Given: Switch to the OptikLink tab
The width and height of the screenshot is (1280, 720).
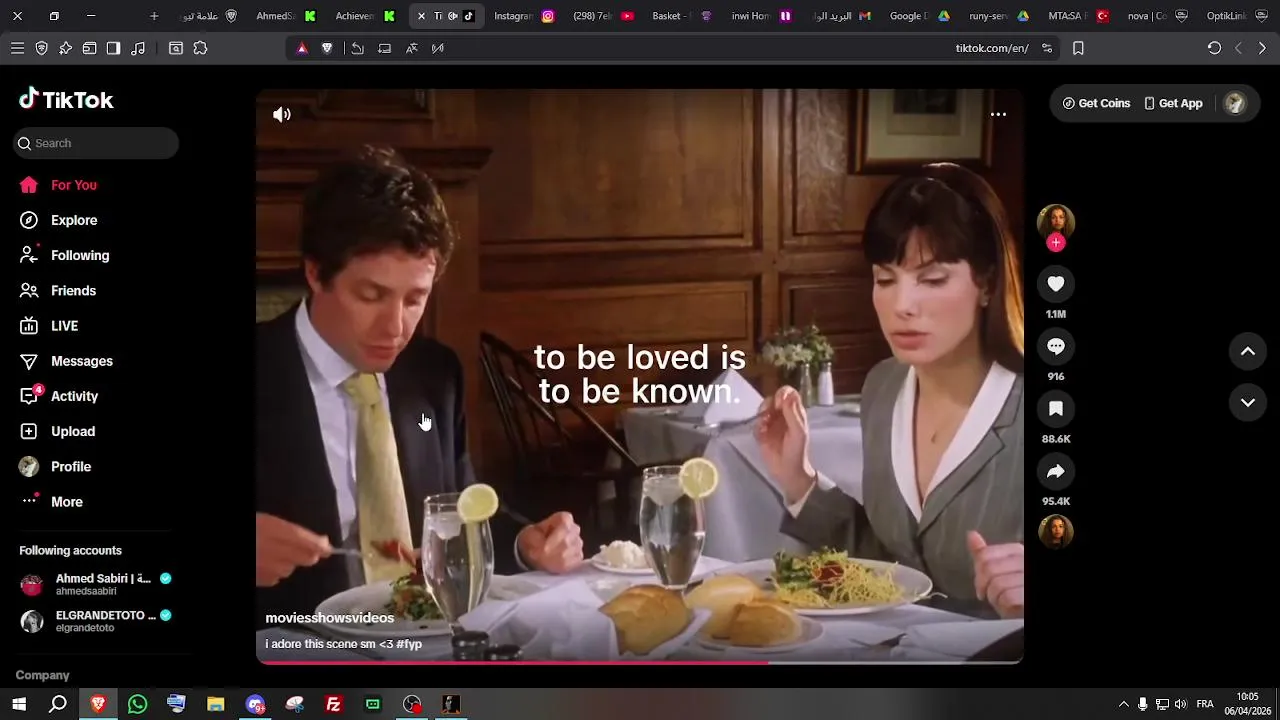Looking at the screenshot, I should pyautogui.click(x=1236, y=16).
